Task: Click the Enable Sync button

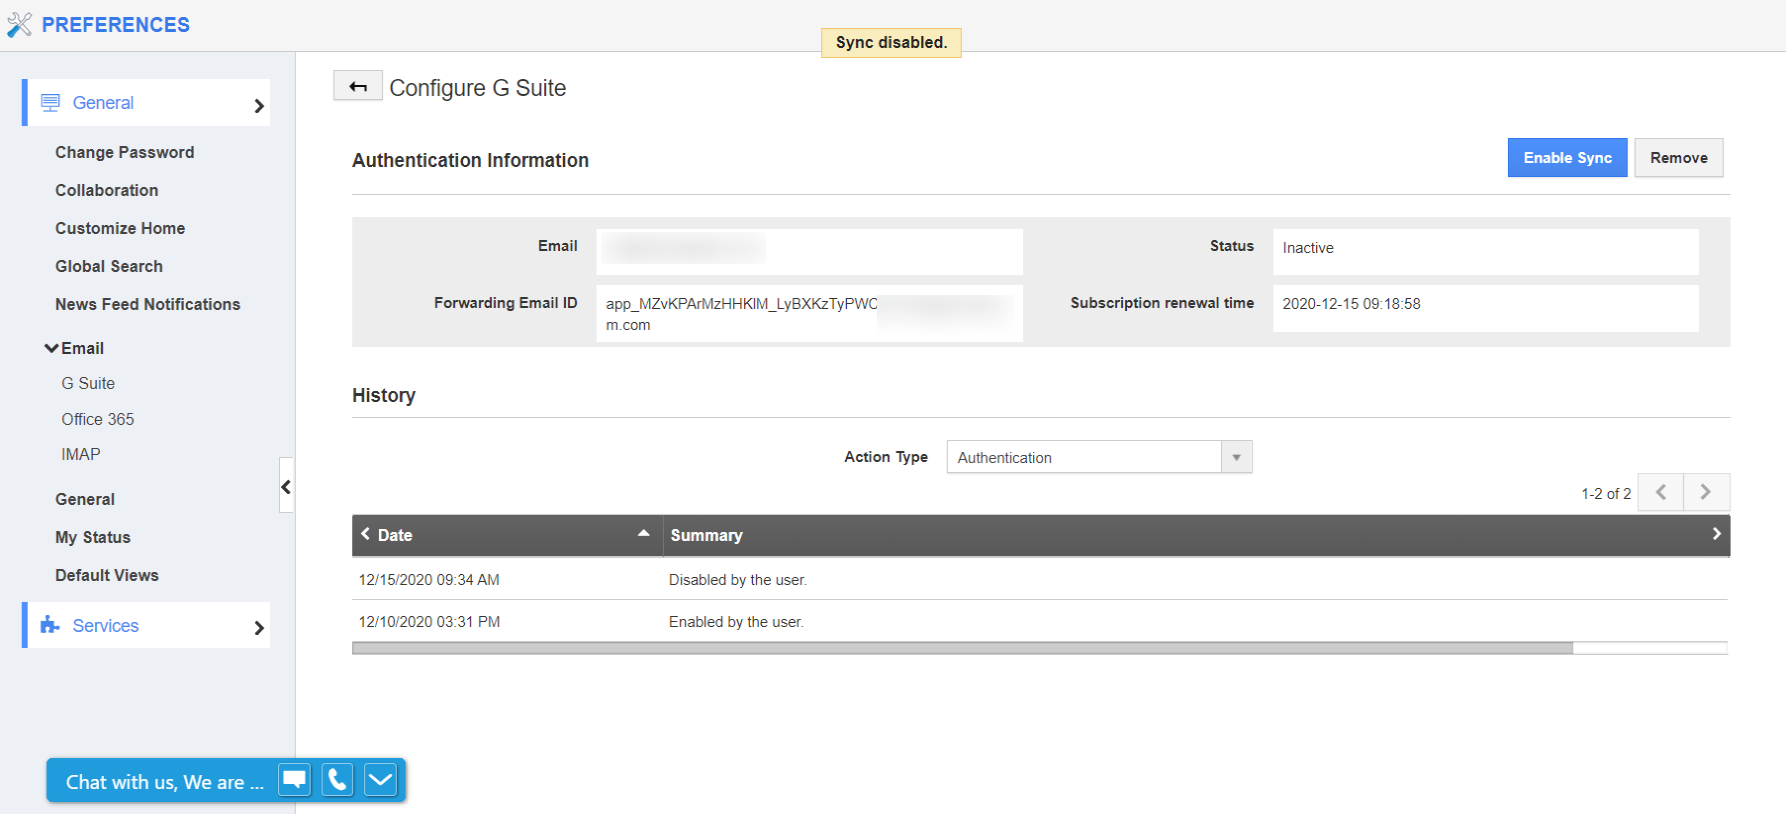Action: (x=1566, y=158)
